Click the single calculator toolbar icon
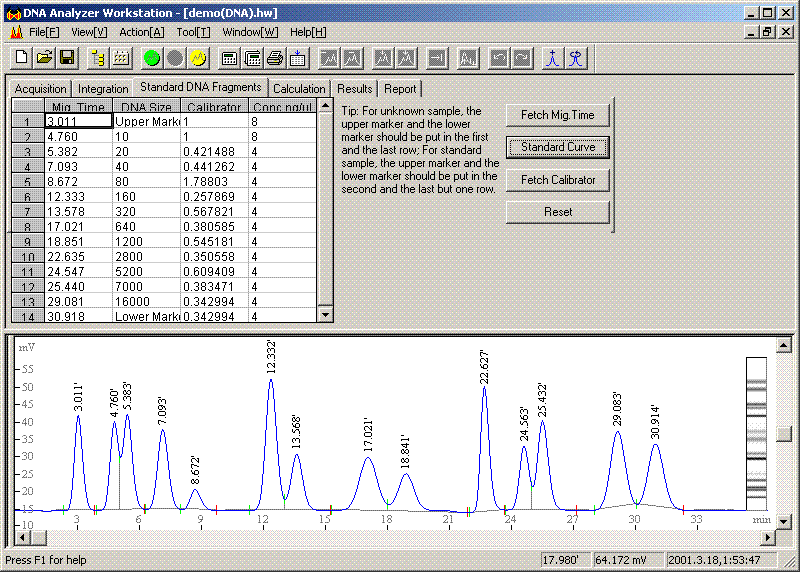Image resolution: width=800 pixels, height=572 pixels. point(229,58)
